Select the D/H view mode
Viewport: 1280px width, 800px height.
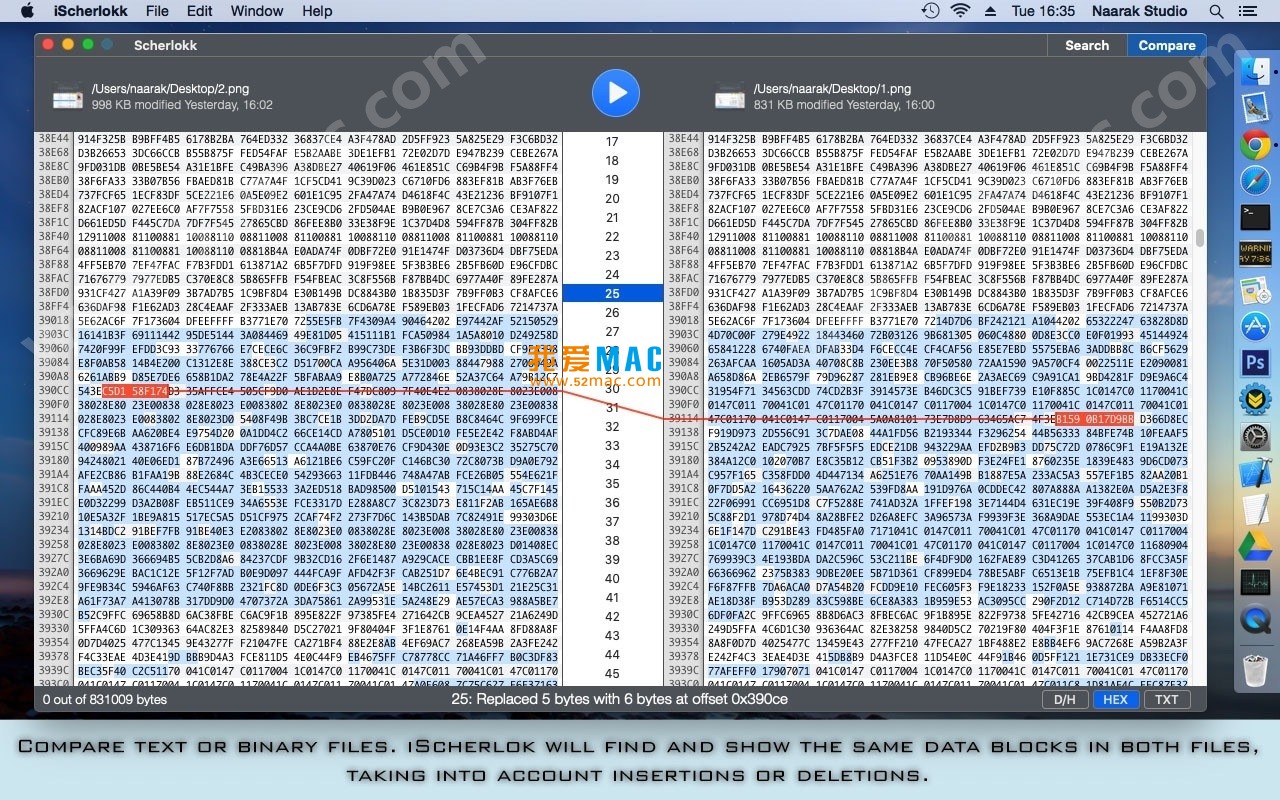(1065, 699)
